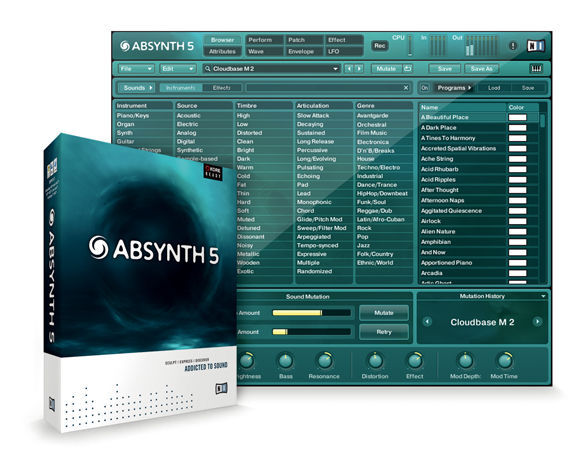Switch filter to Effects
The height and width of the screenshot is (462, 578).
point(221,88)
